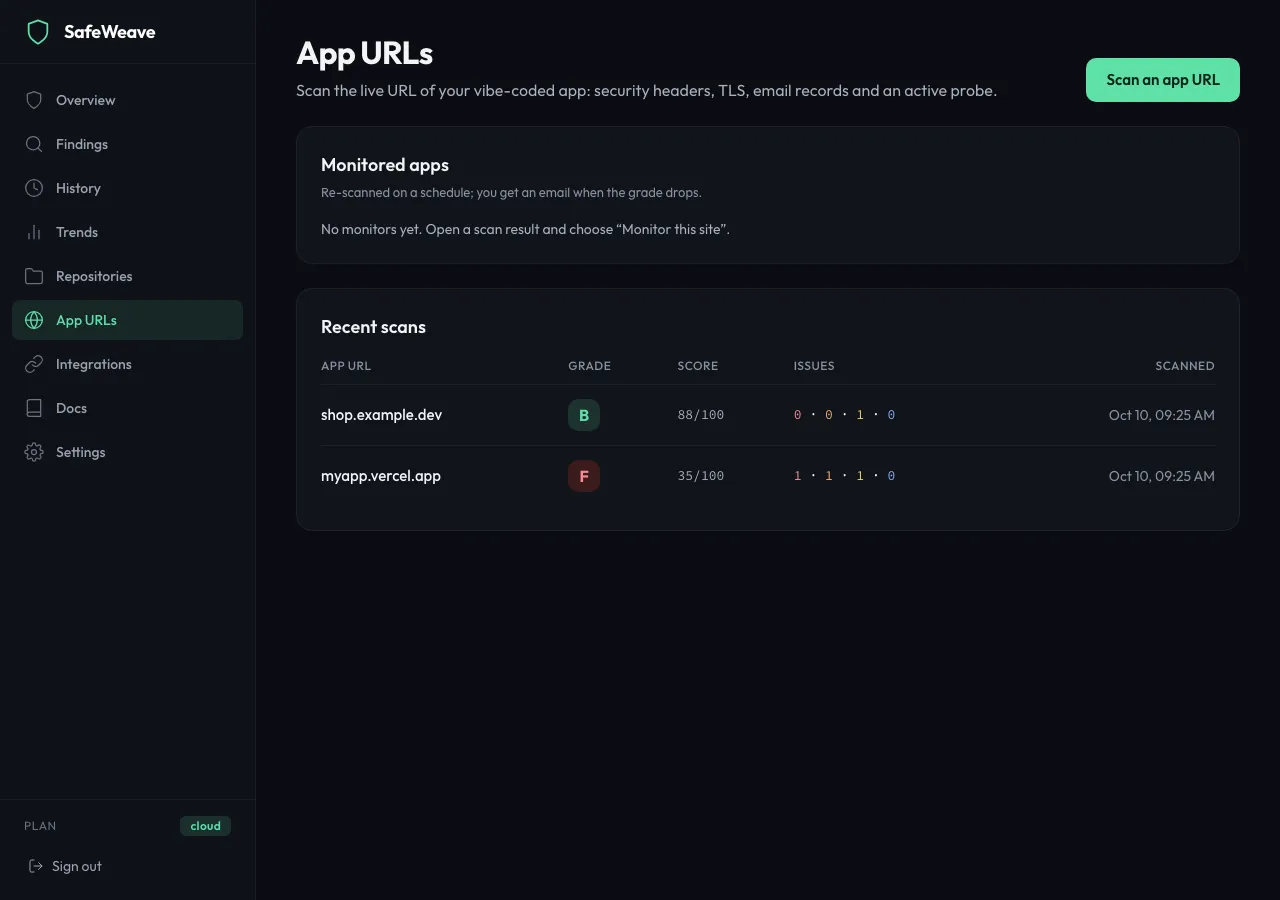
Task: Select the Integrations menu item
Action: [x=127, y=364]
